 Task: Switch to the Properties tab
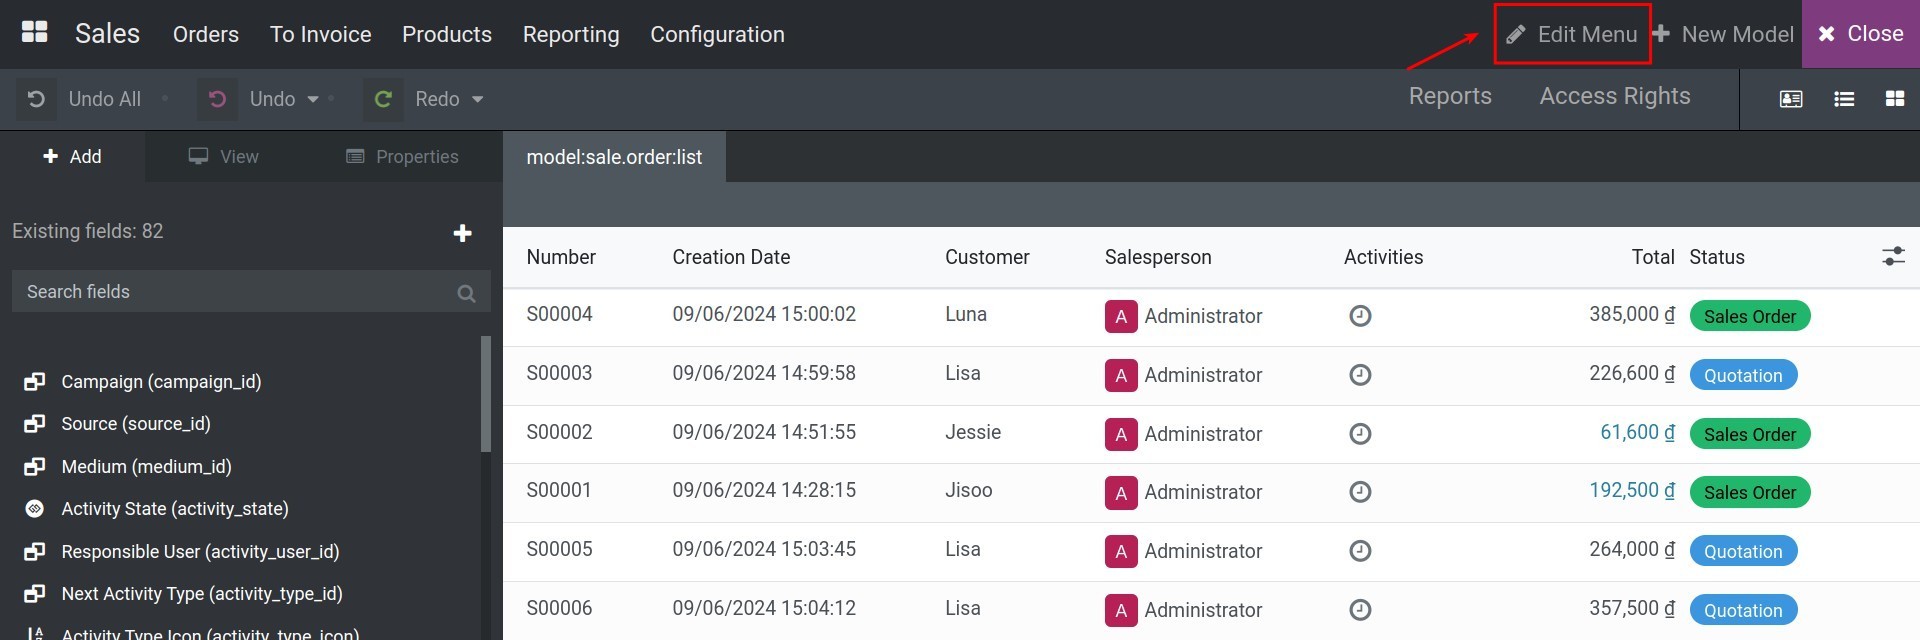tap(402, 157)
